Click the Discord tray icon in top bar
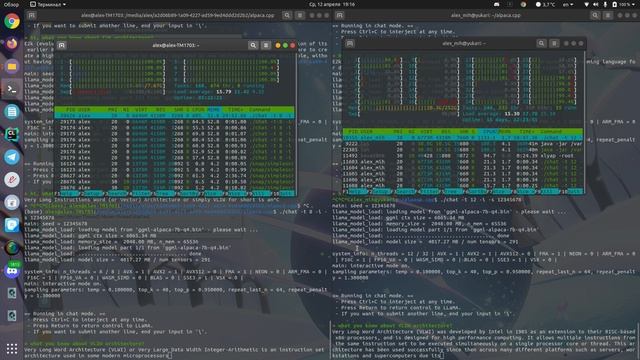This screenshot has width=640, height=360. 496,4
